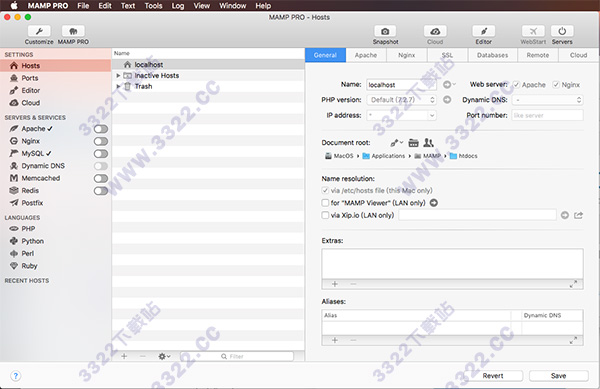This screenshot has width=600, height=389.
Task: Enable via Xip.io (LAN only) checkbox
Action: pyautogui.click(x=325, y=215)
